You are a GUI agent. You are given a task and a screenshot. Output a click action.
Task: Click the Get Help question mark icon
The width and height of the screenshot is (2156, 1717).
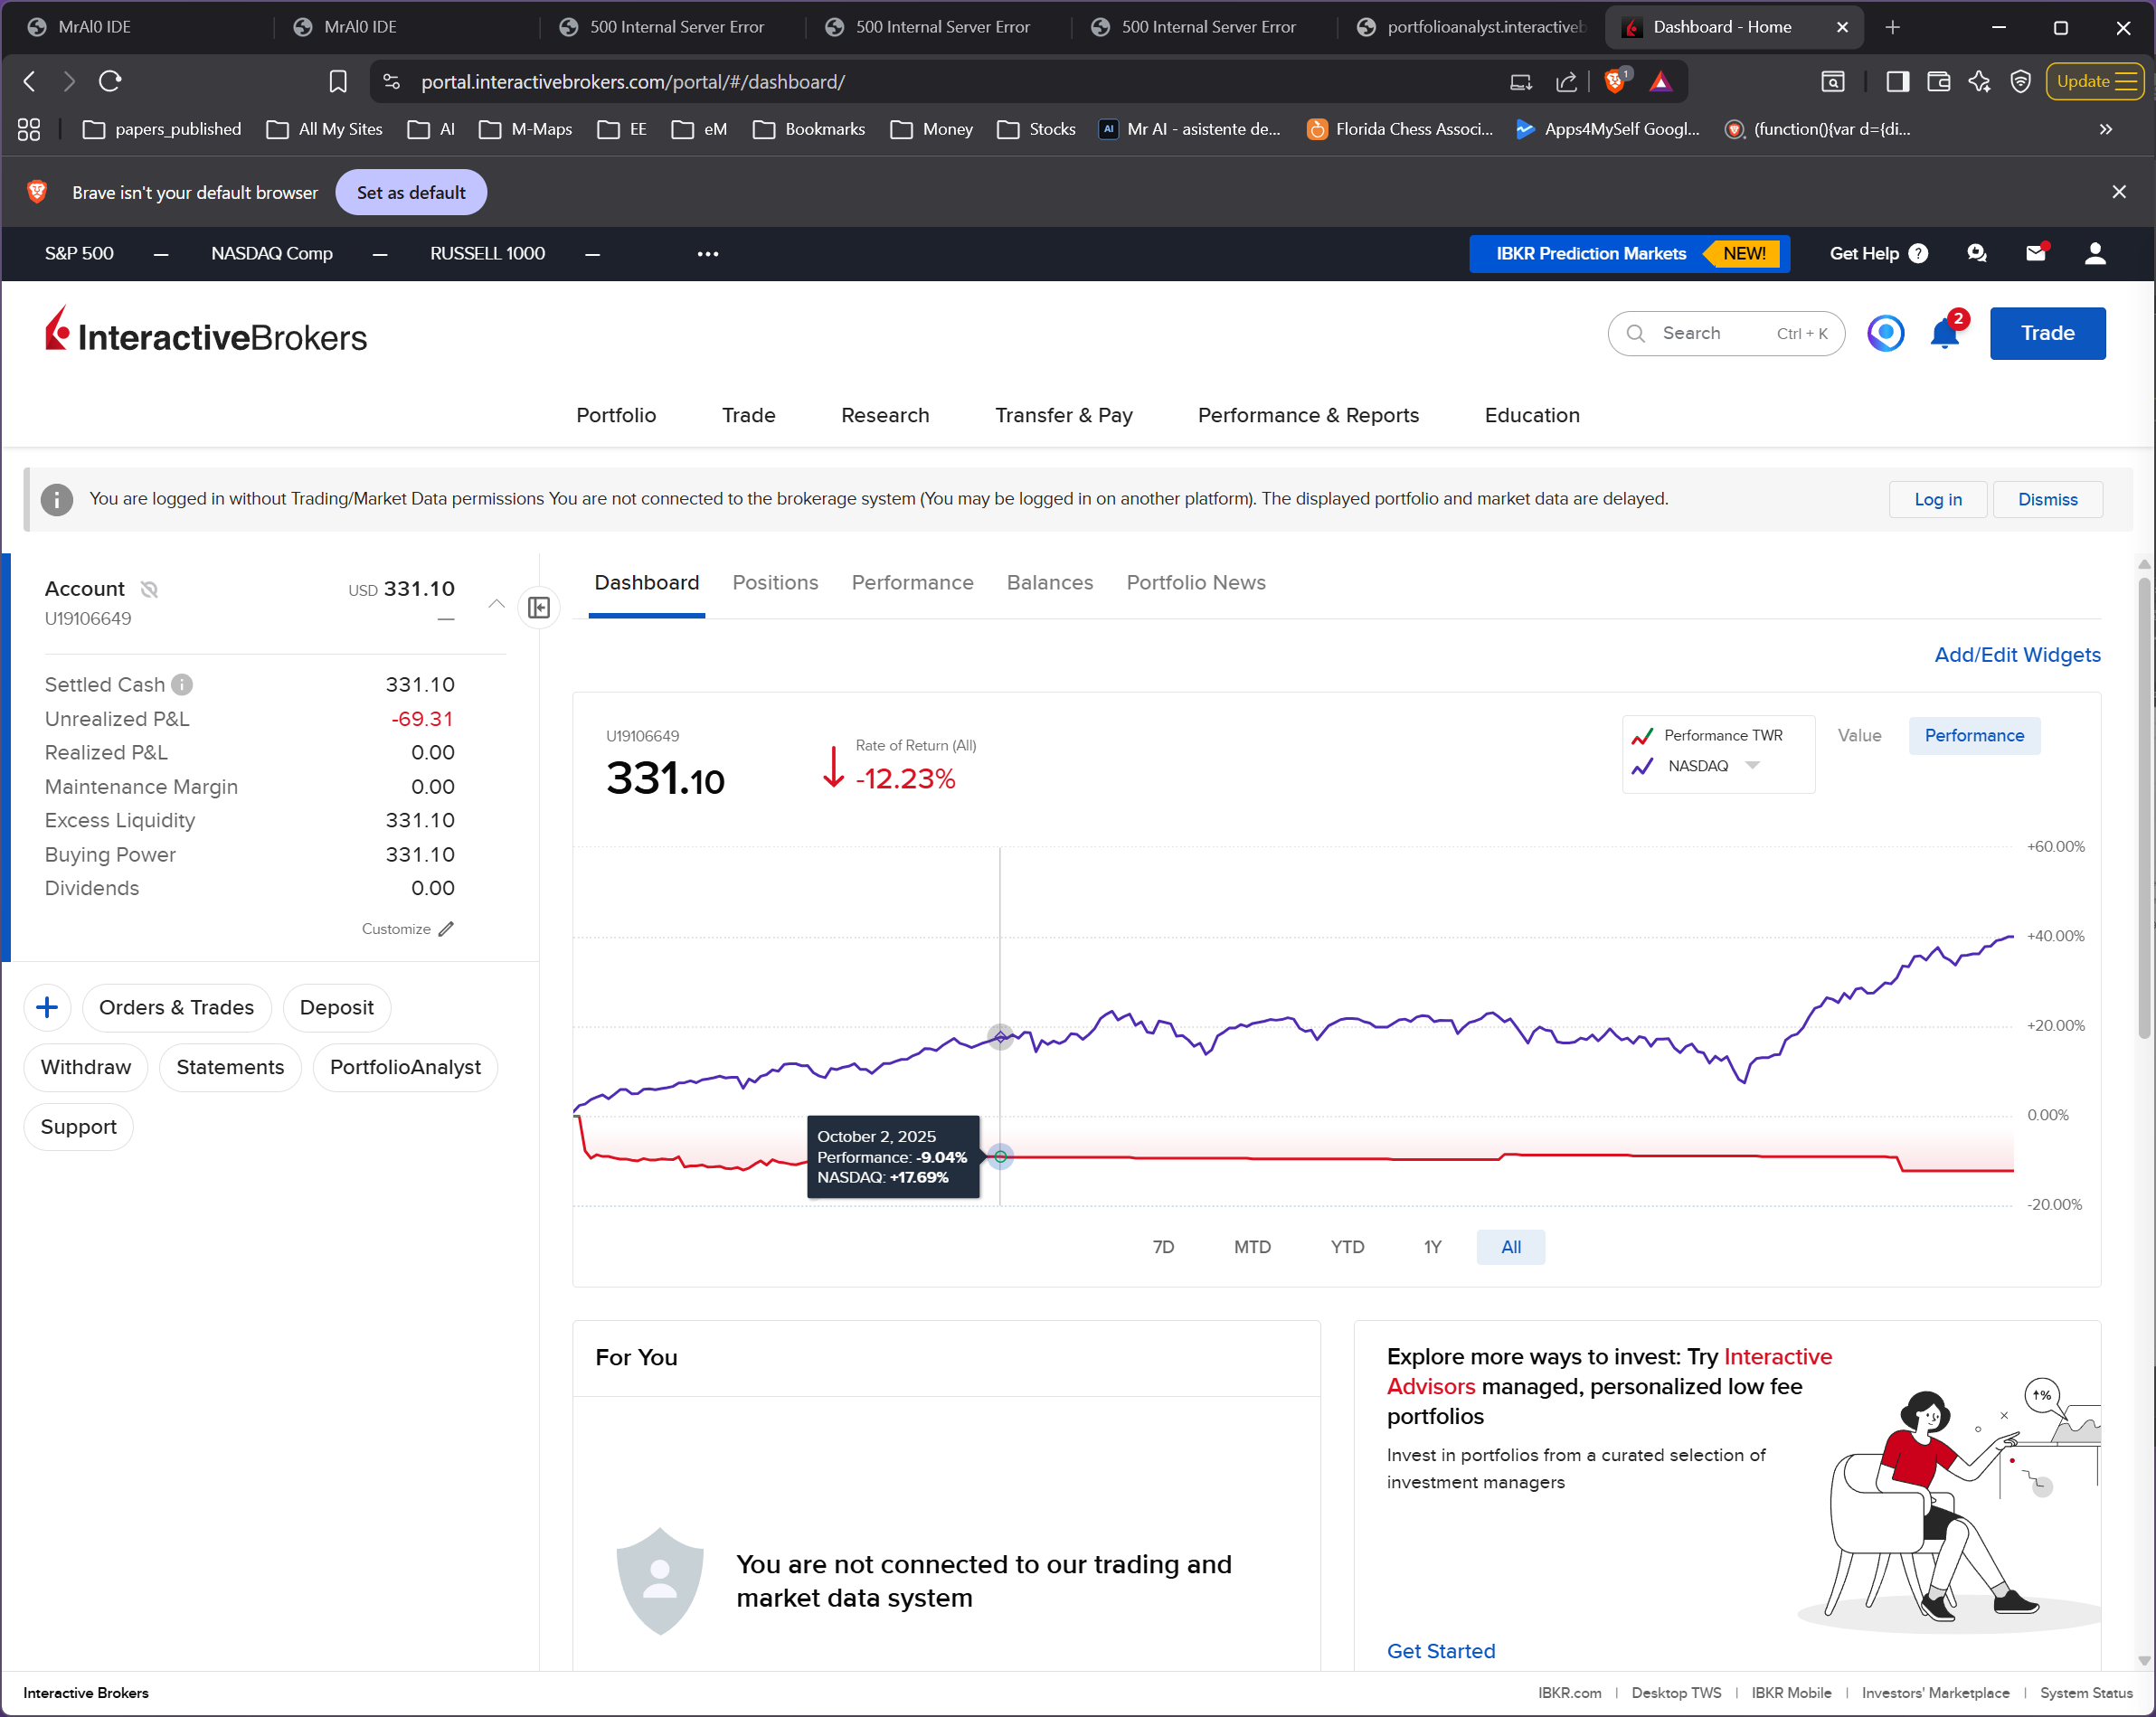pyautogui.click(x=1918, y=253)
